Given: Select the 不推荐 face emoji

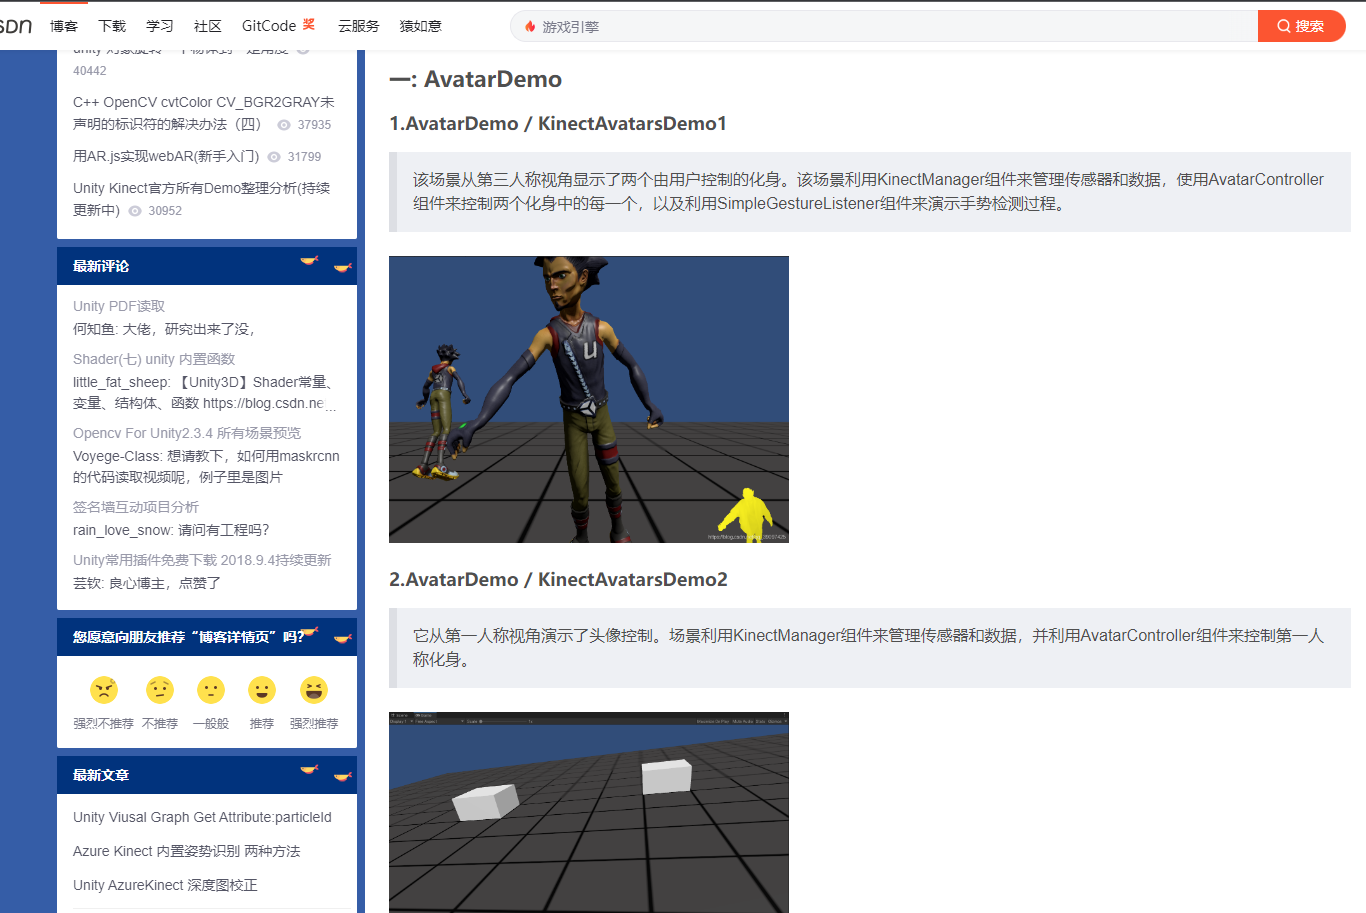Looking at the screenshot, I should coord(160,690).
